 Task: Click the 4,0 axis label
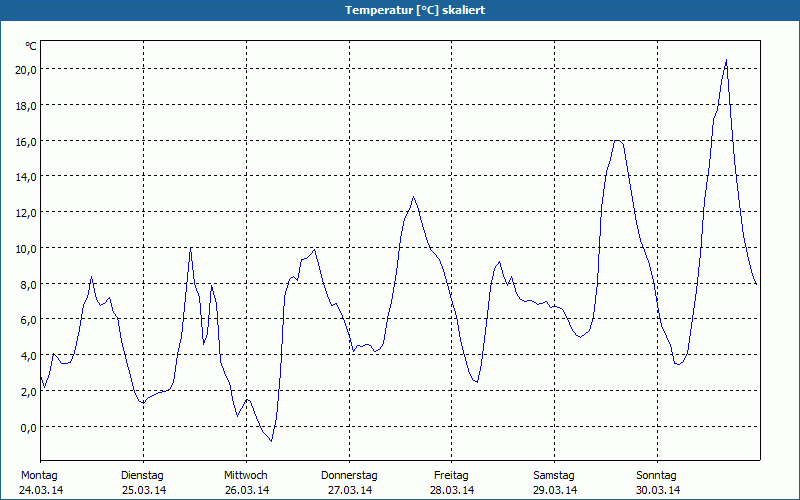pos(28,356)
